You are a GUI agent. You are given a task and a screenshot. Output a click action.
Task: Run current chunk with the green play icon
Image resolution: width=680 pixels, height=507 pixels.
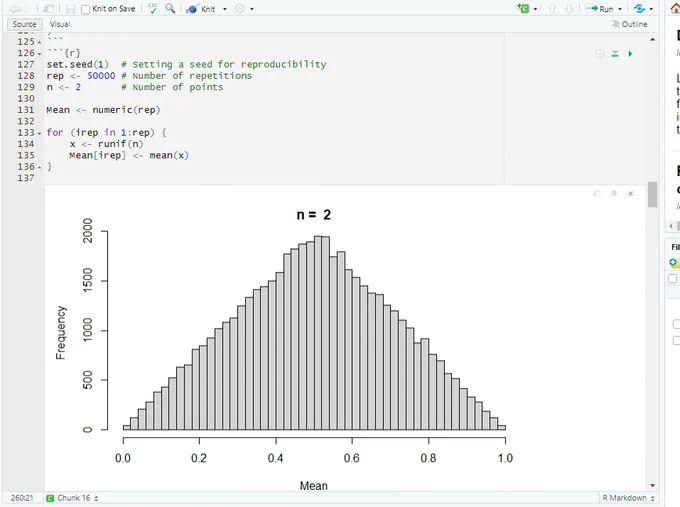click(x=630, y=54)
